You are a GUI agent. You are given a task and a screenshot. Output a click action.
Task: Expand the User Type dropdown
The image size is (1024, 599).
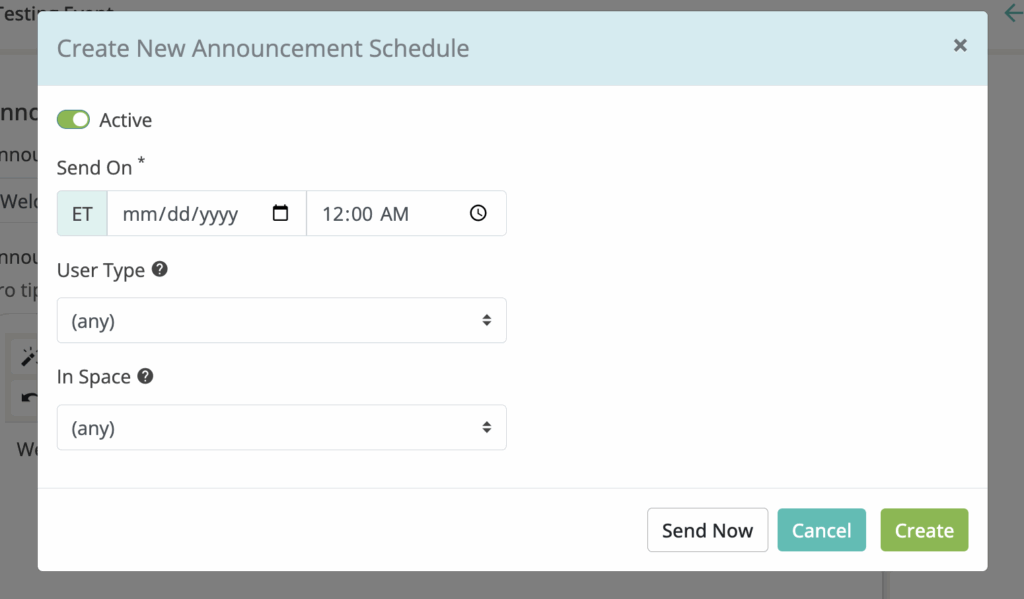[281, 320]
